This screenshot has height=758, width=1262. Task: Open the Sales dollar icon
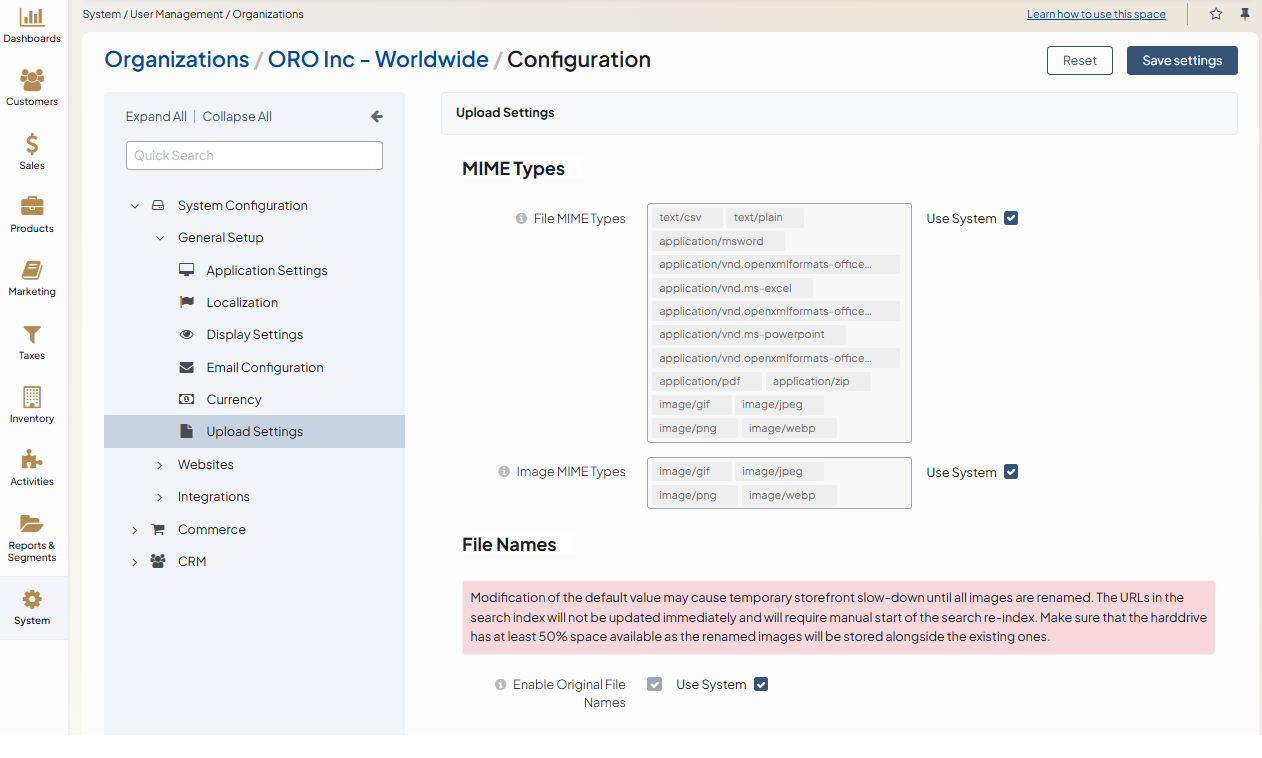tap(32, 145)
